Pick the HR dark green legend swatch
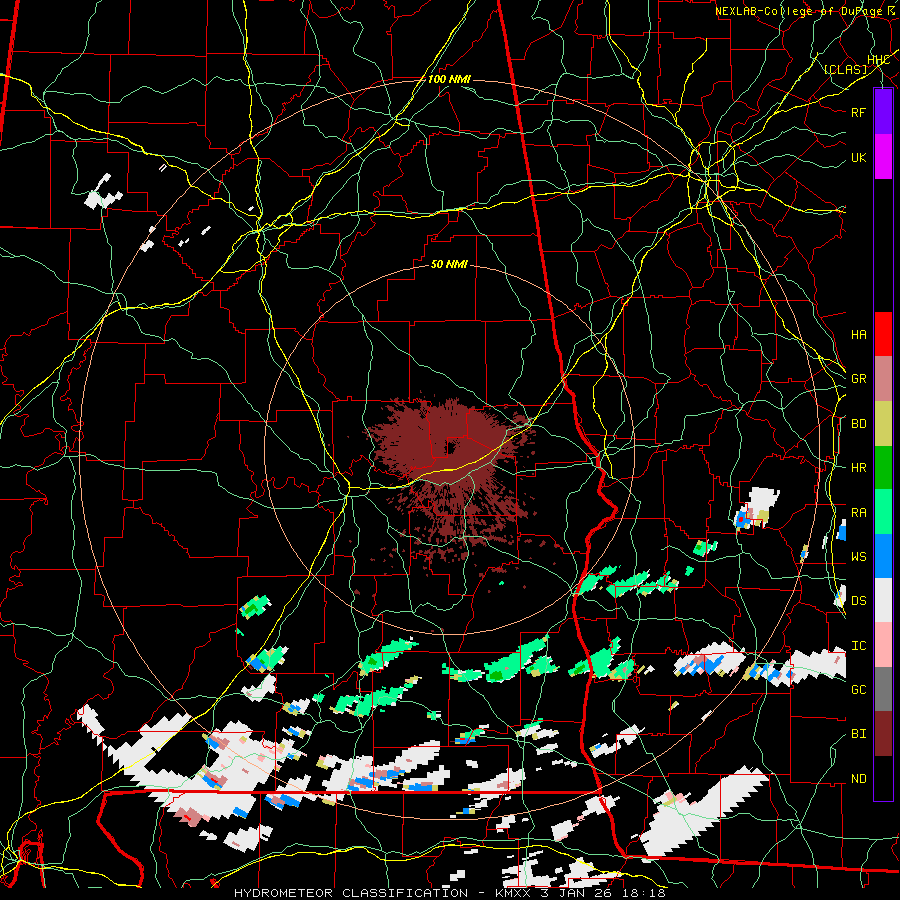 click(x=883, y=468)
